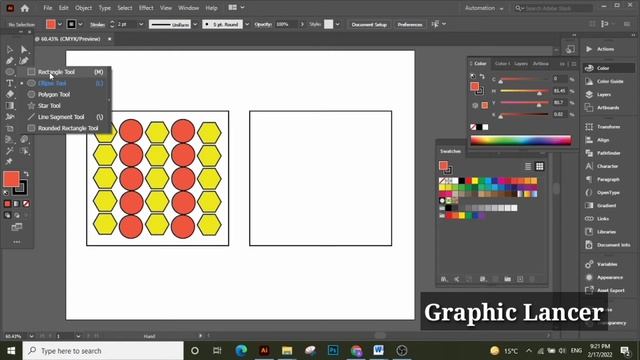This screenshot has width=640, height=360.
Task: Open the File menu
Action: click(48, 8)
